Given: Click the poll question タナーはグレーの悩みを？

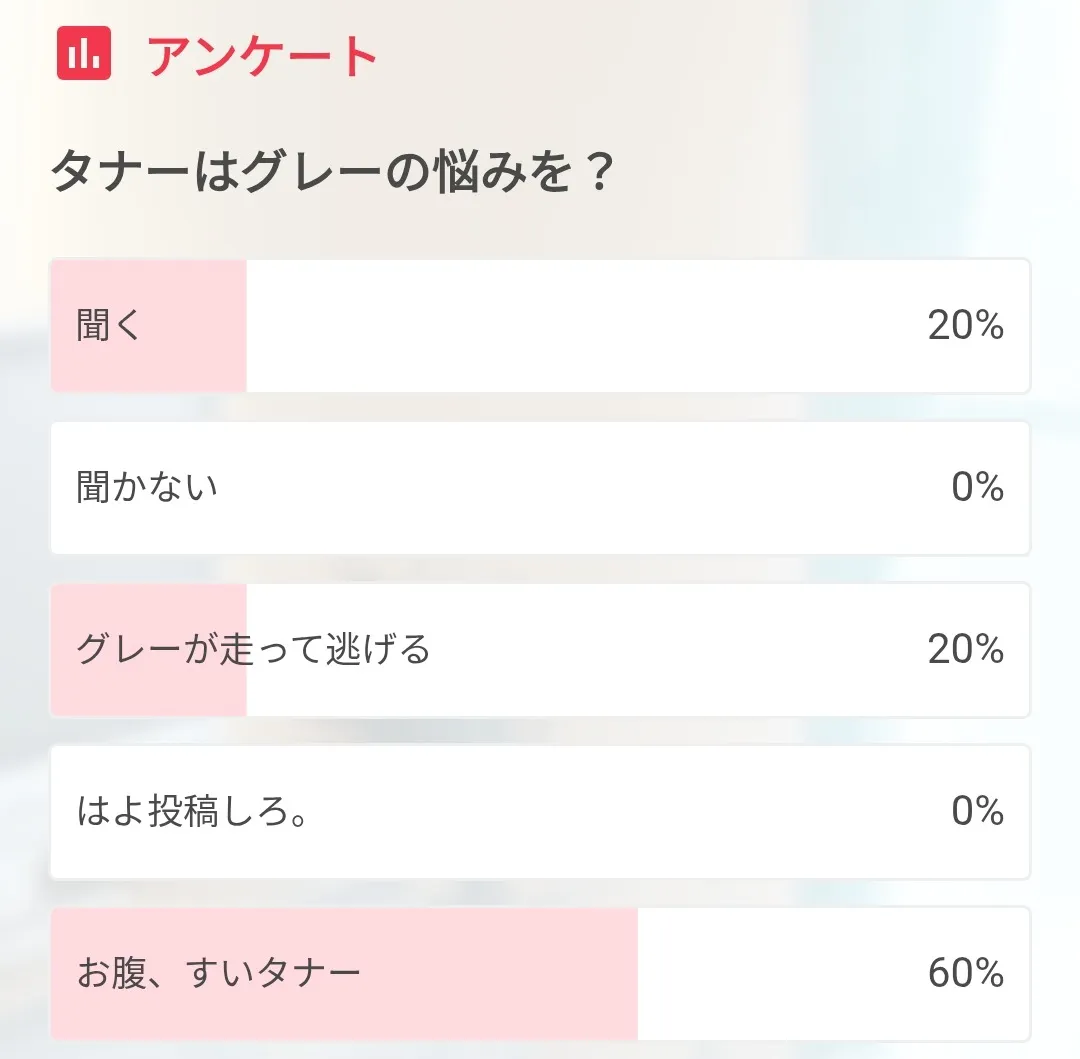Looking at the screenshot, I should coord(331,173).
